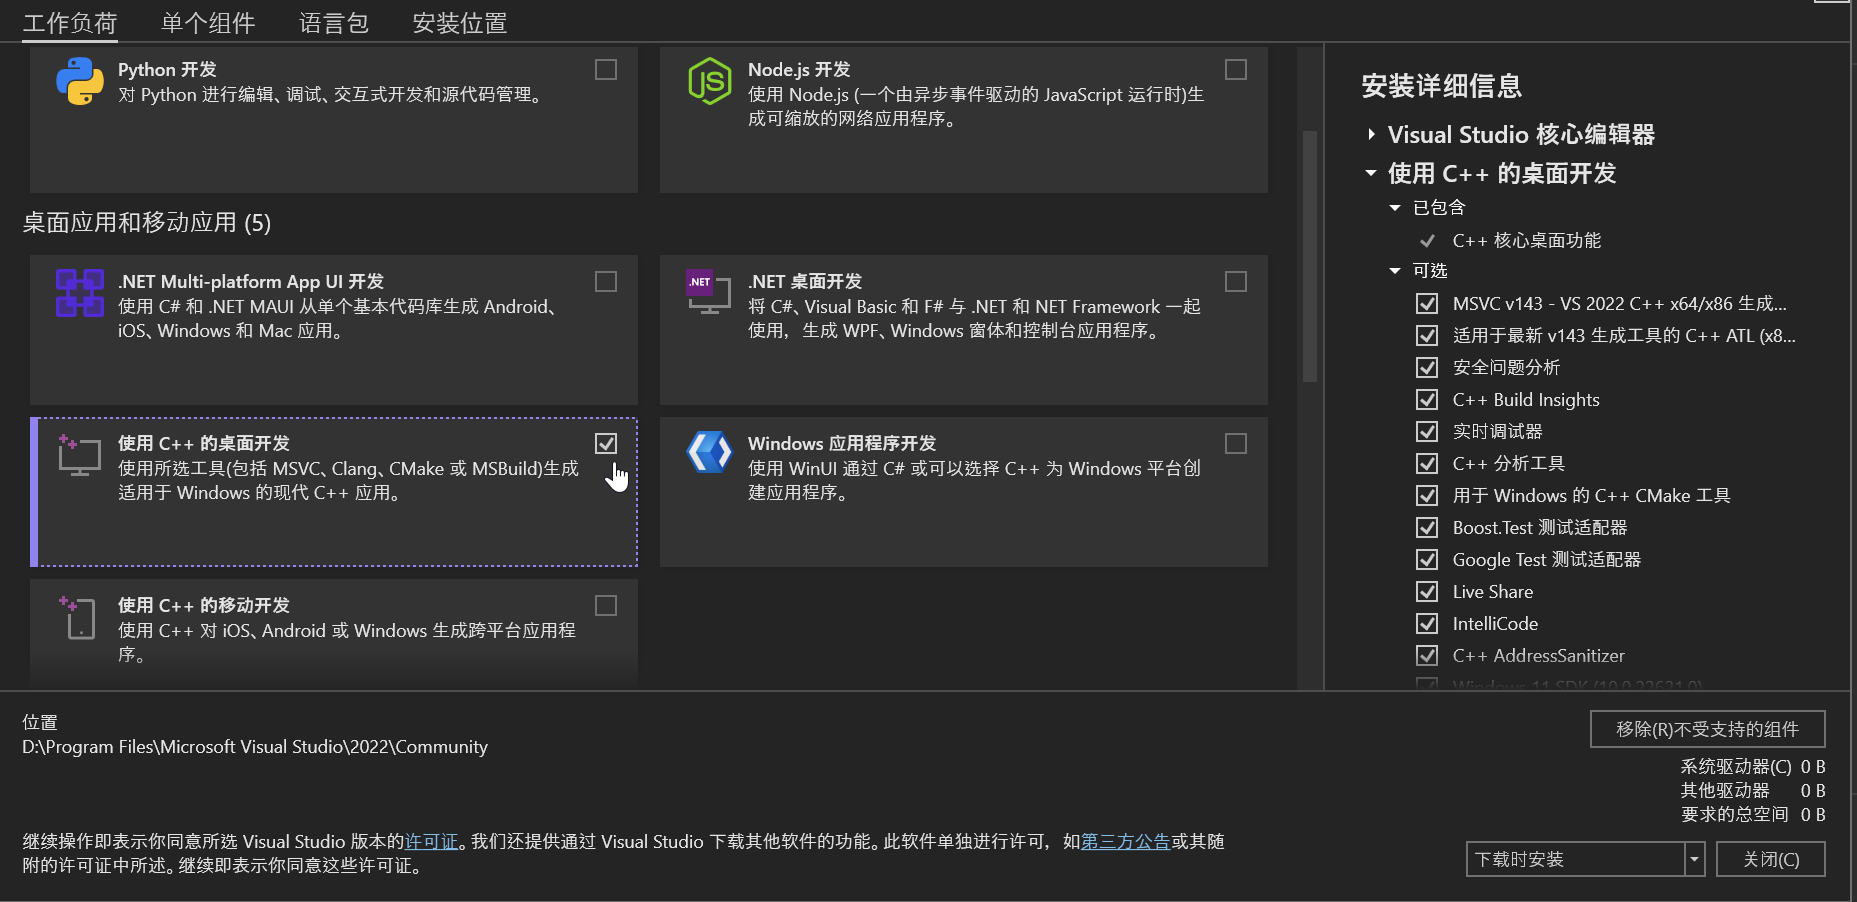Click the 要求的总空间 label
The height and width of the screenshot is (902, 1857).
tap(1734, 814)
